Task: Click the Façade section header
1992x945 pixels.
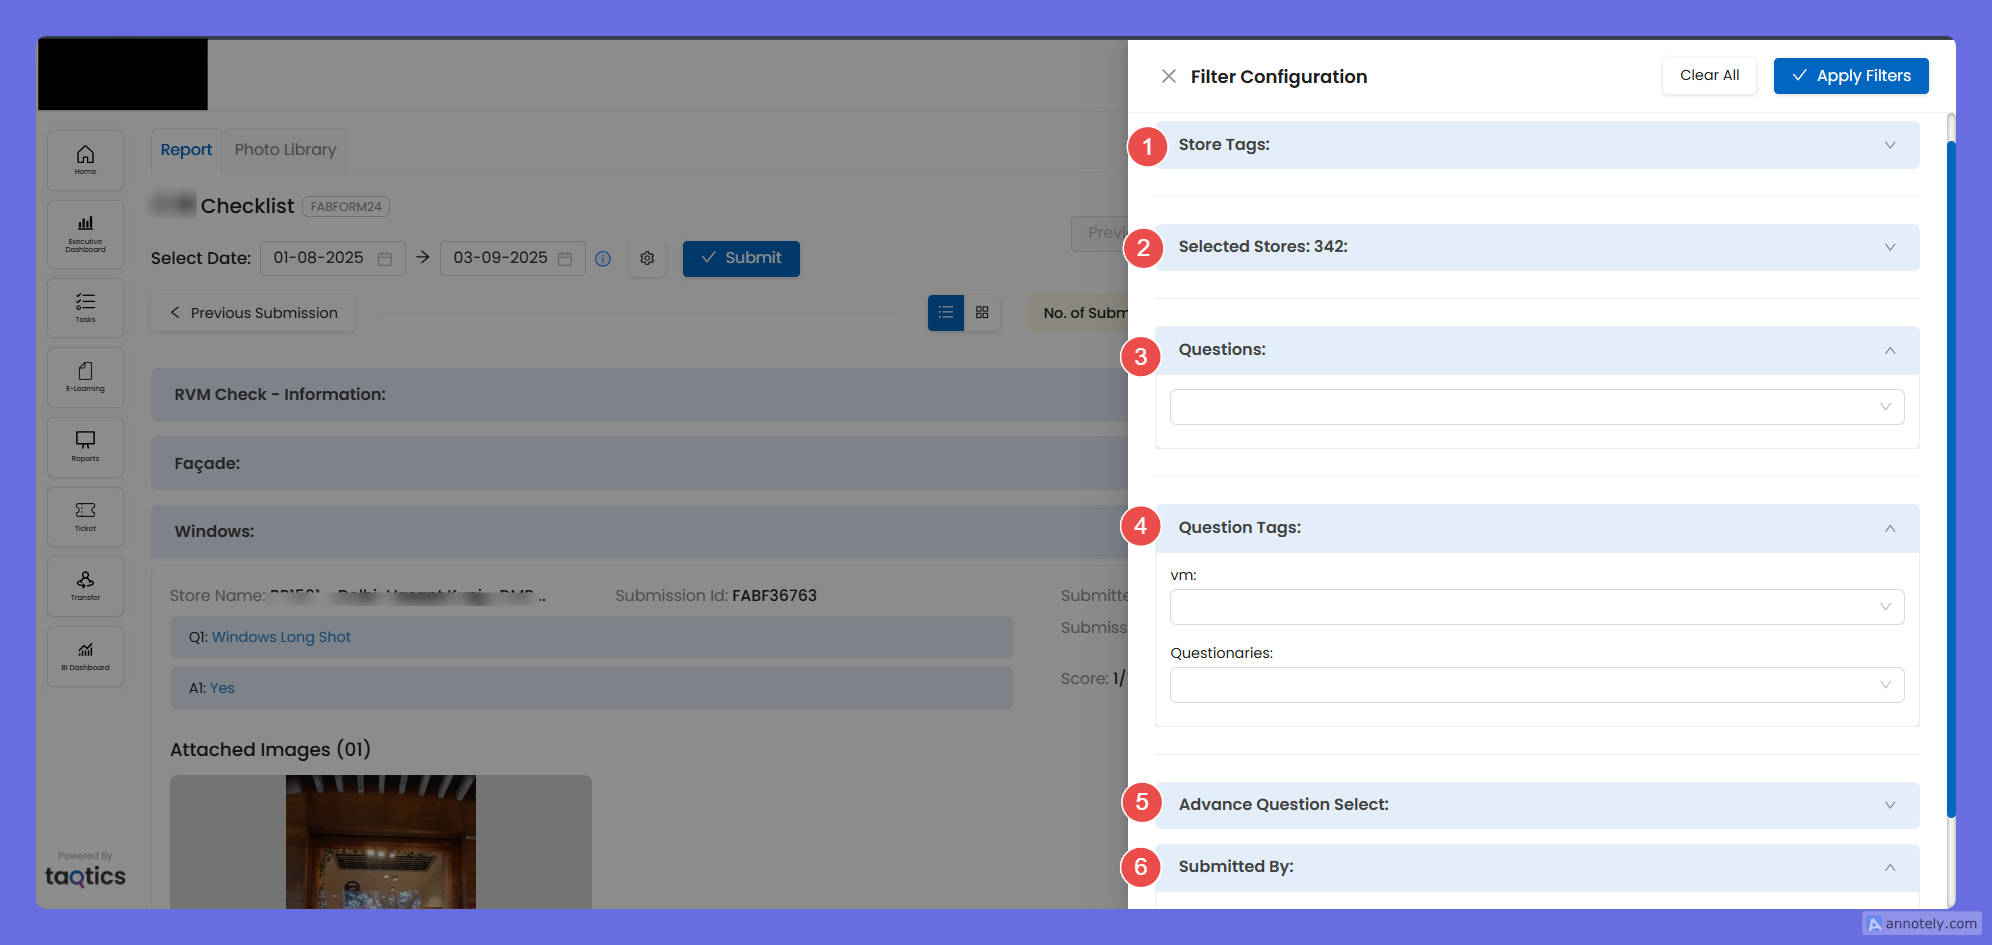Action: (640, 464)
